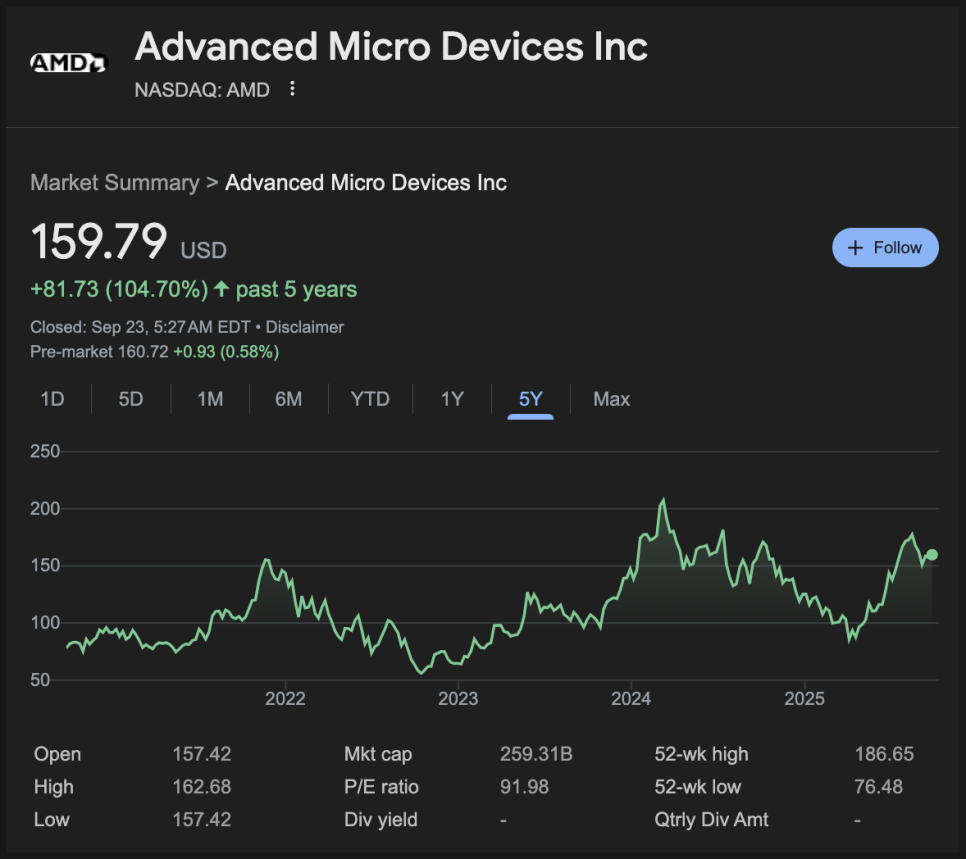
Task: Click the 159.79 current price value
Action: 99,241
